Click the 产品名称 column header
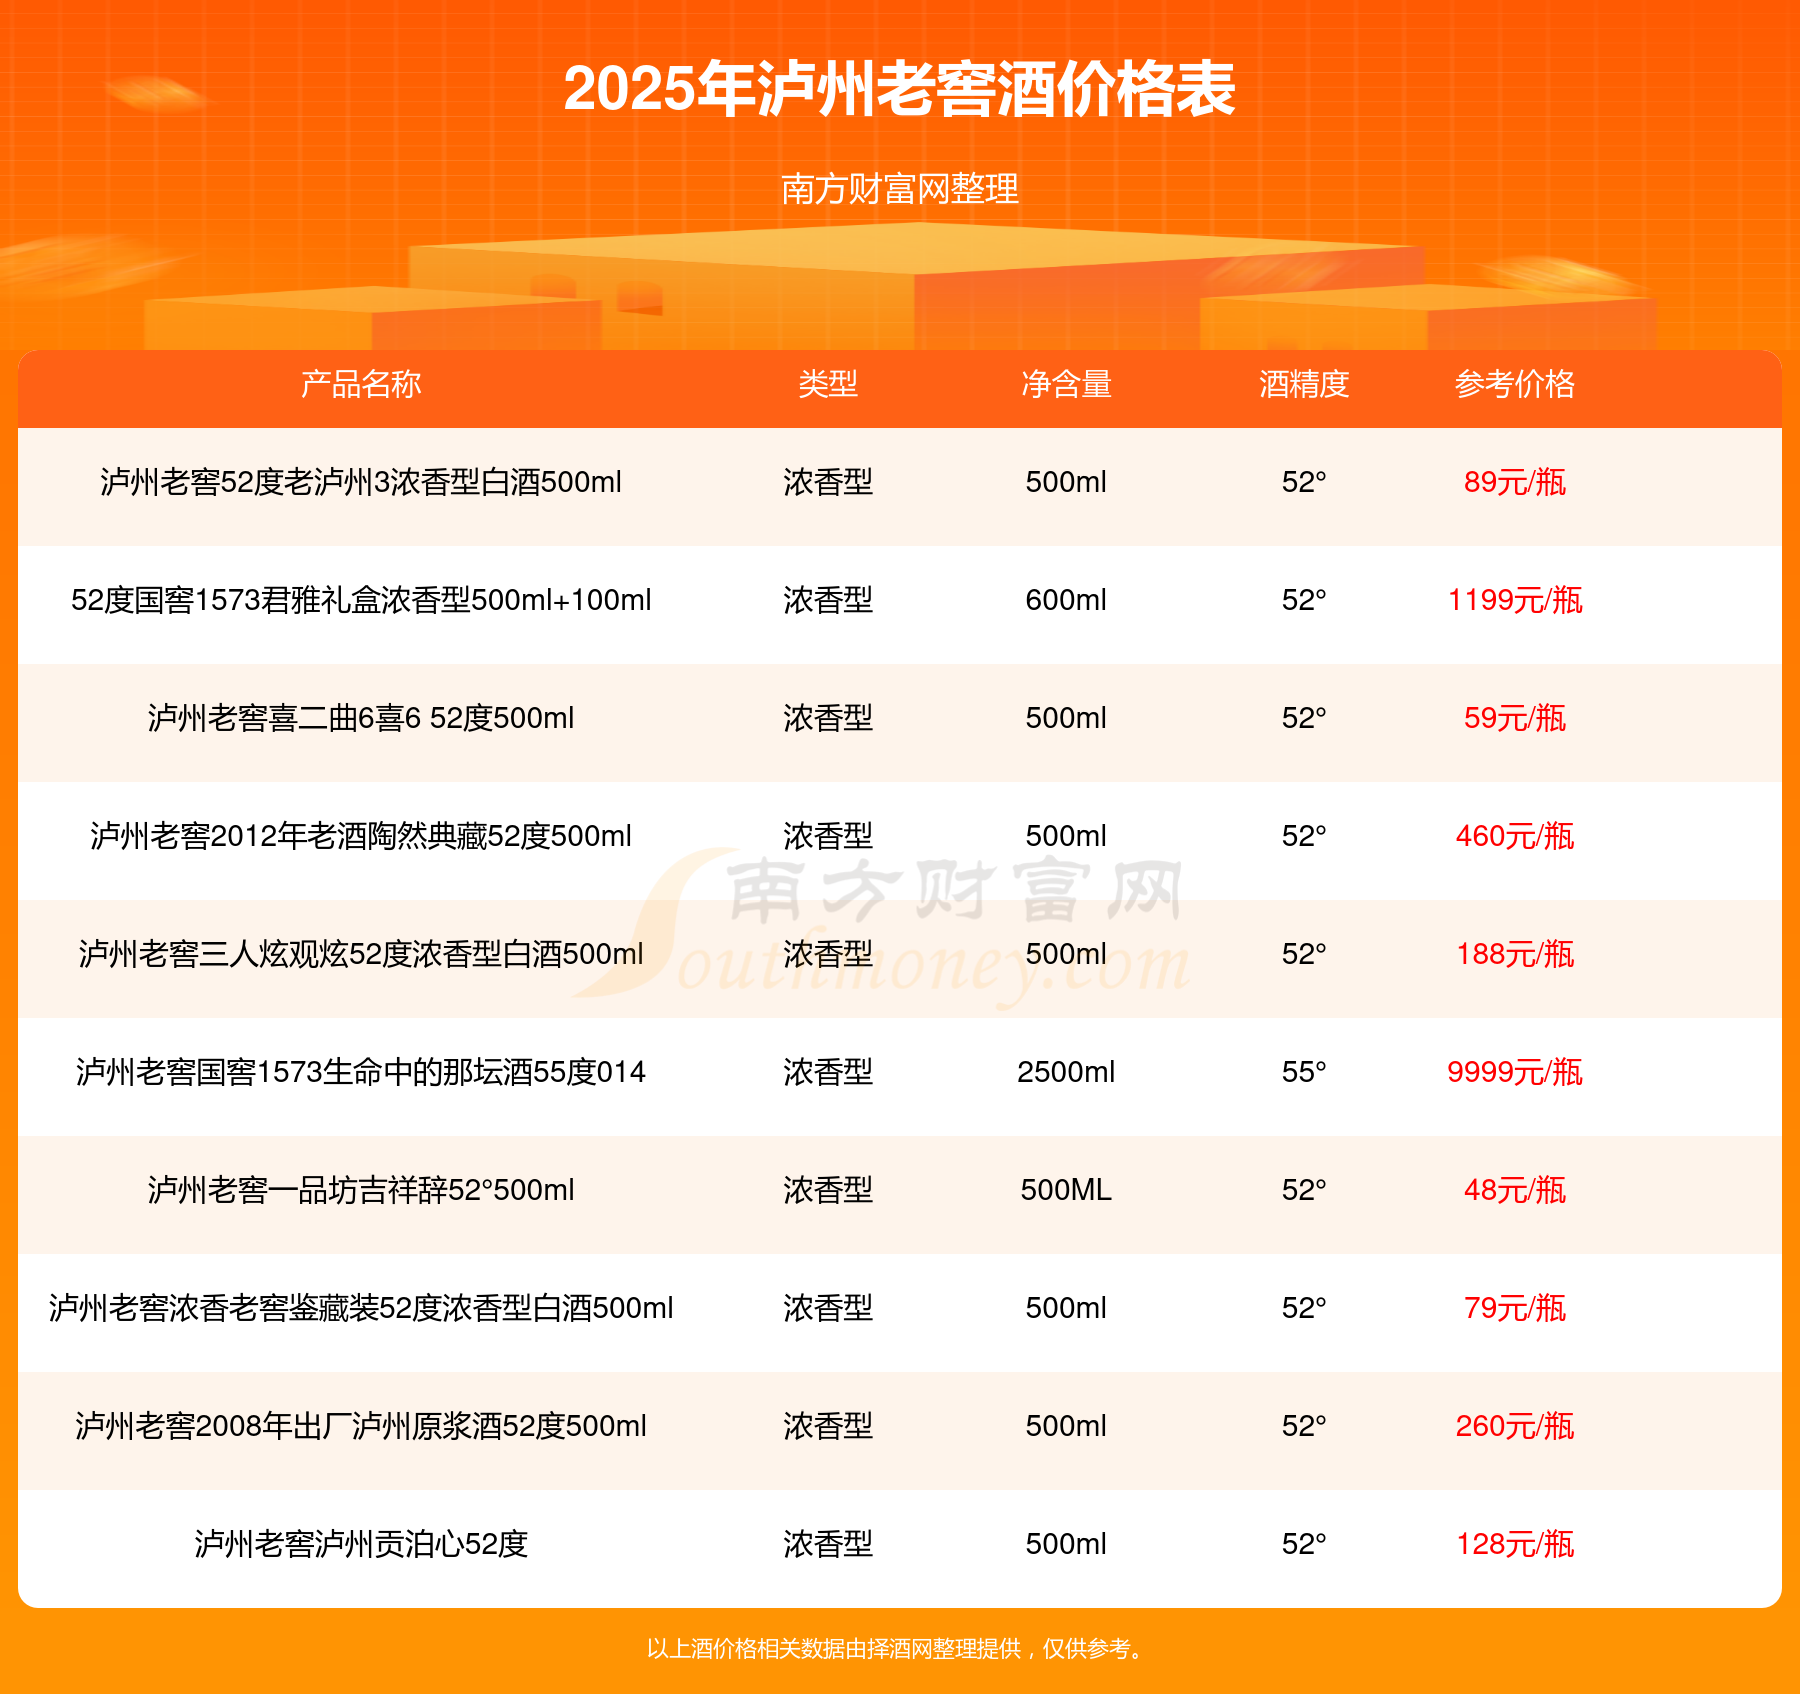 (x=361, y=384)
